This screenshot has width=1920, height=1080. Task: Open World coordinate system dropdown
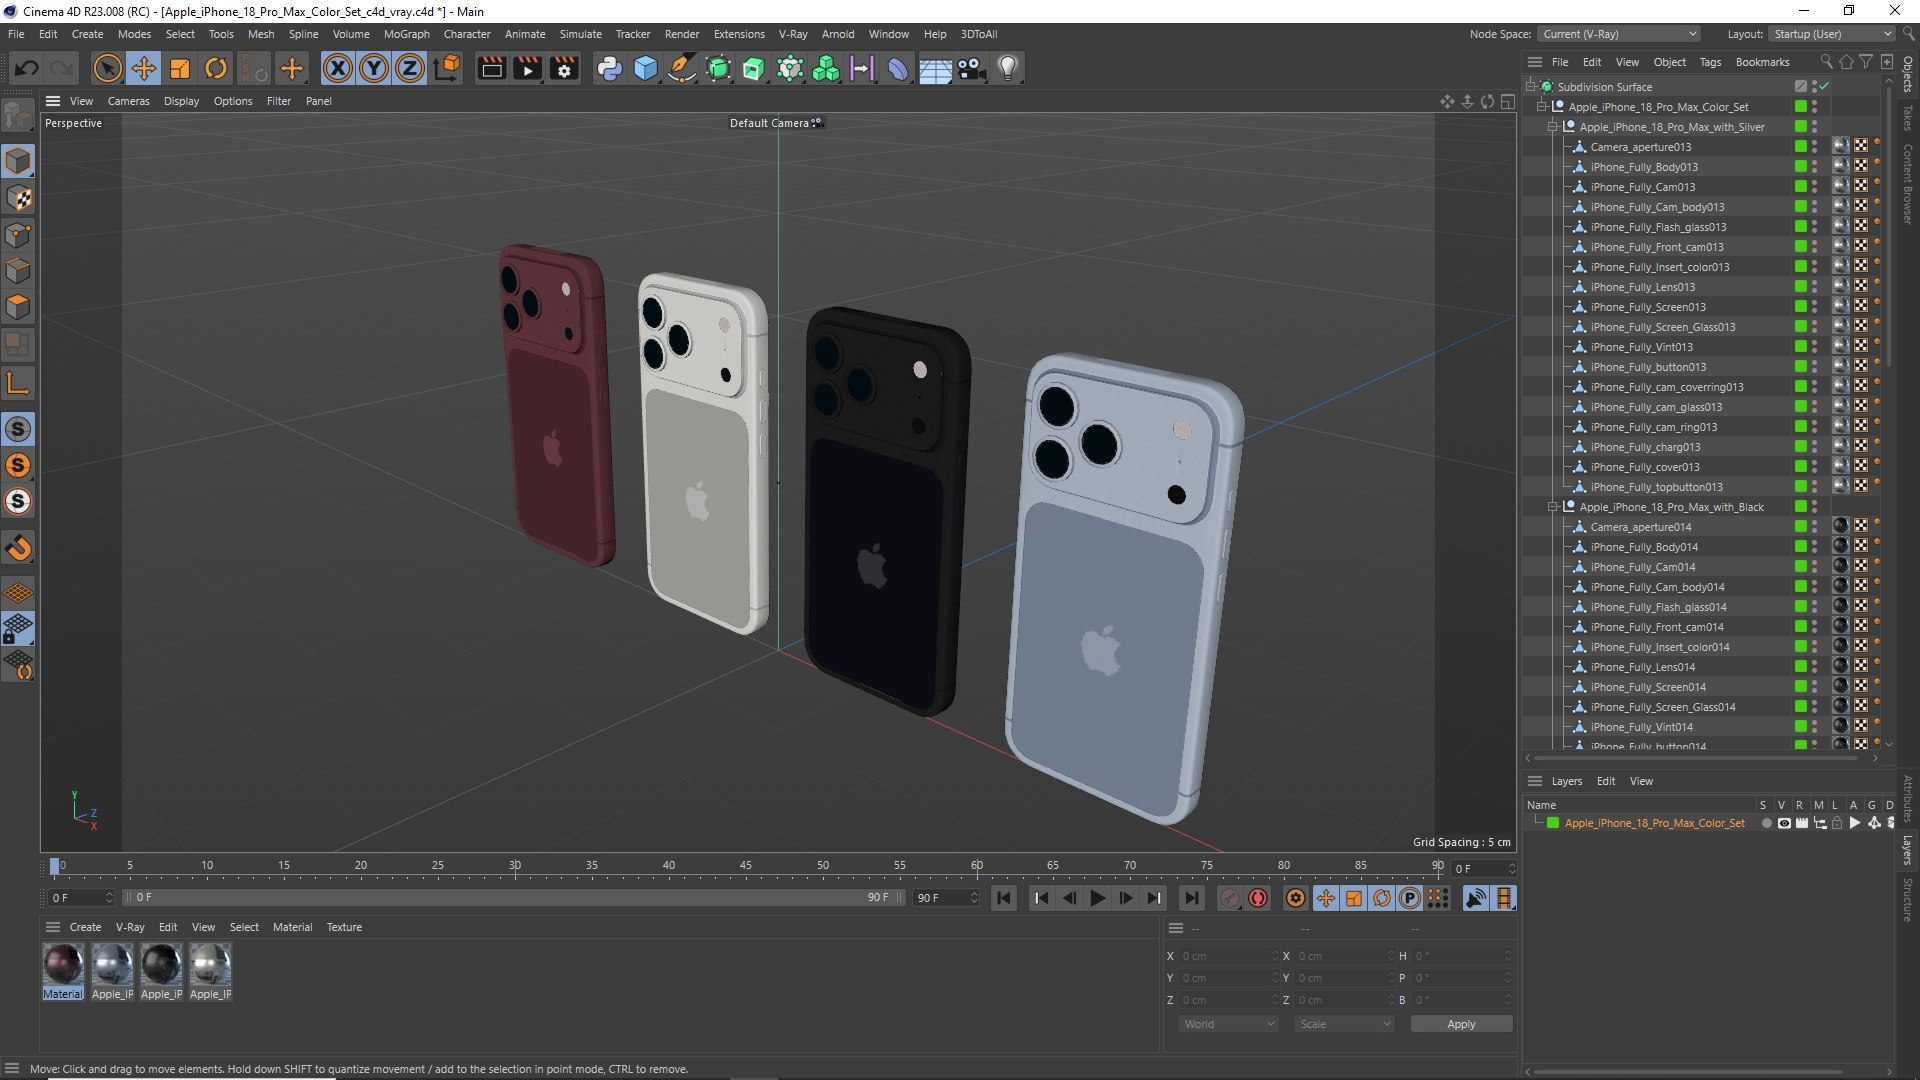click(x=1228, y=1024)
